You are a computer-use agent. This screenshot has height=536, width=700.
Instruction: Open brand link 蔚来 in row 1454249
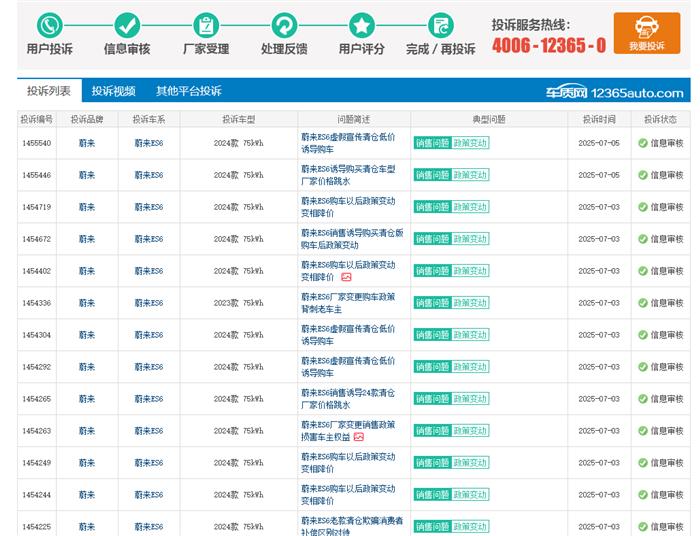click(87, 463)
